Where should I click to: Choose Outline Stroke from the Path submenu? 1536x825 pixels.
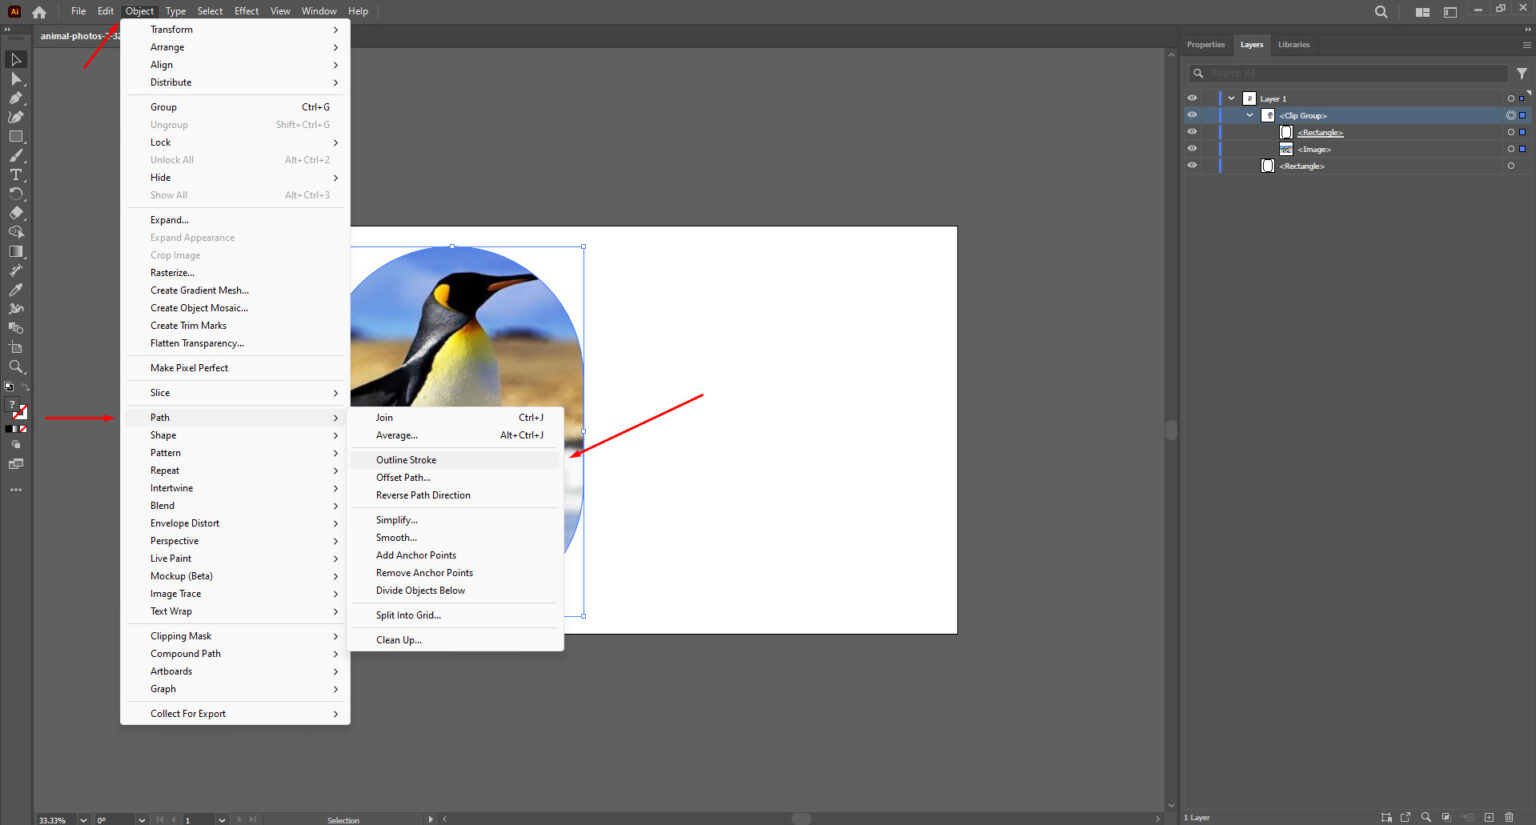(405, 459)
